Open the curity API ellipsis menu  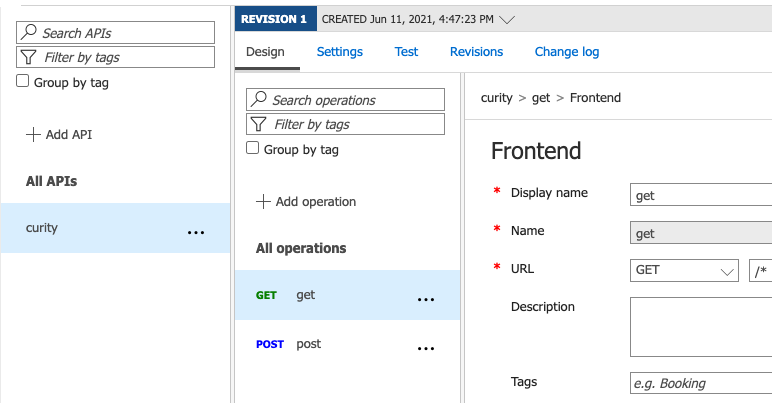click(x=196, y=232)
